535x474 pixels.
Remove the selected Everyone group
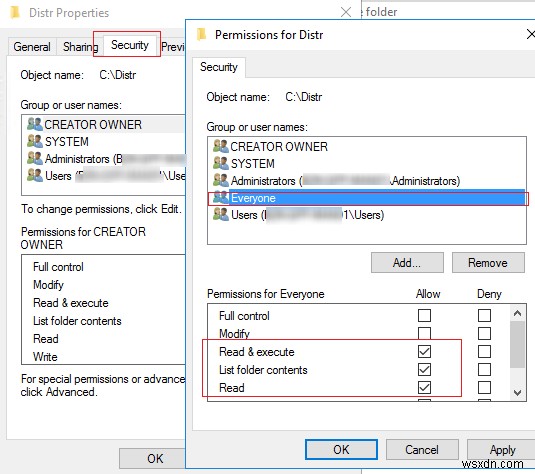click(488, 263)
